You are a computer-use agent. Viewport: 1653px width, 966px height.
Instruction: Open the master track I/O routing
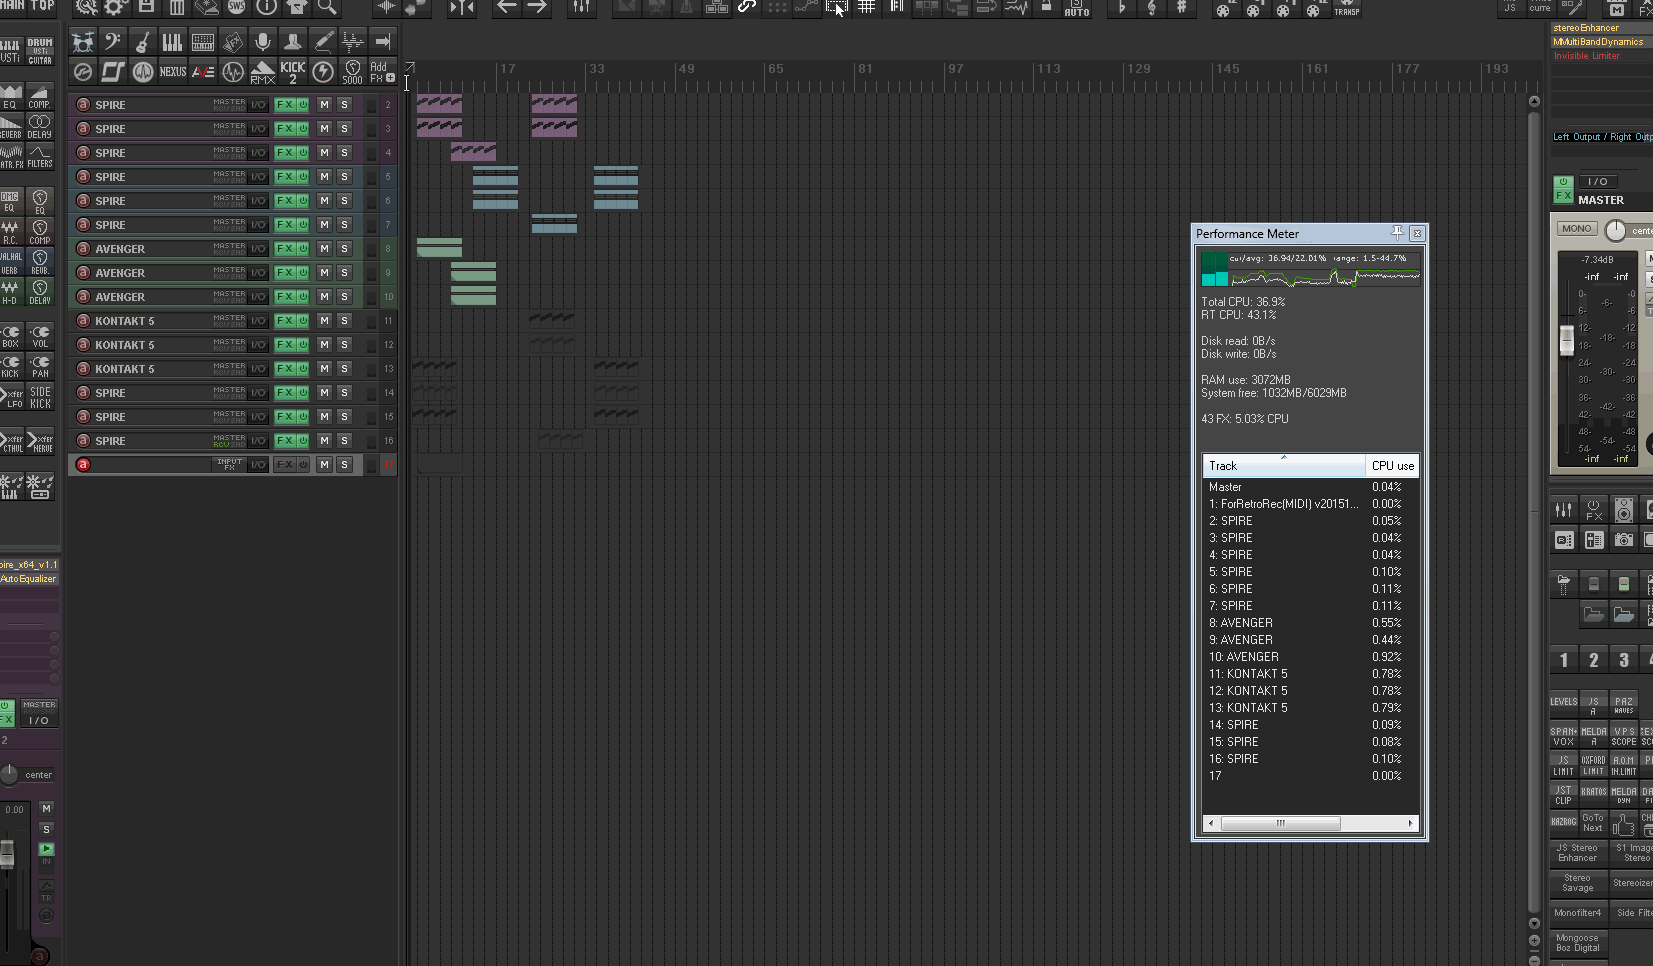(x=1597, y=182)
